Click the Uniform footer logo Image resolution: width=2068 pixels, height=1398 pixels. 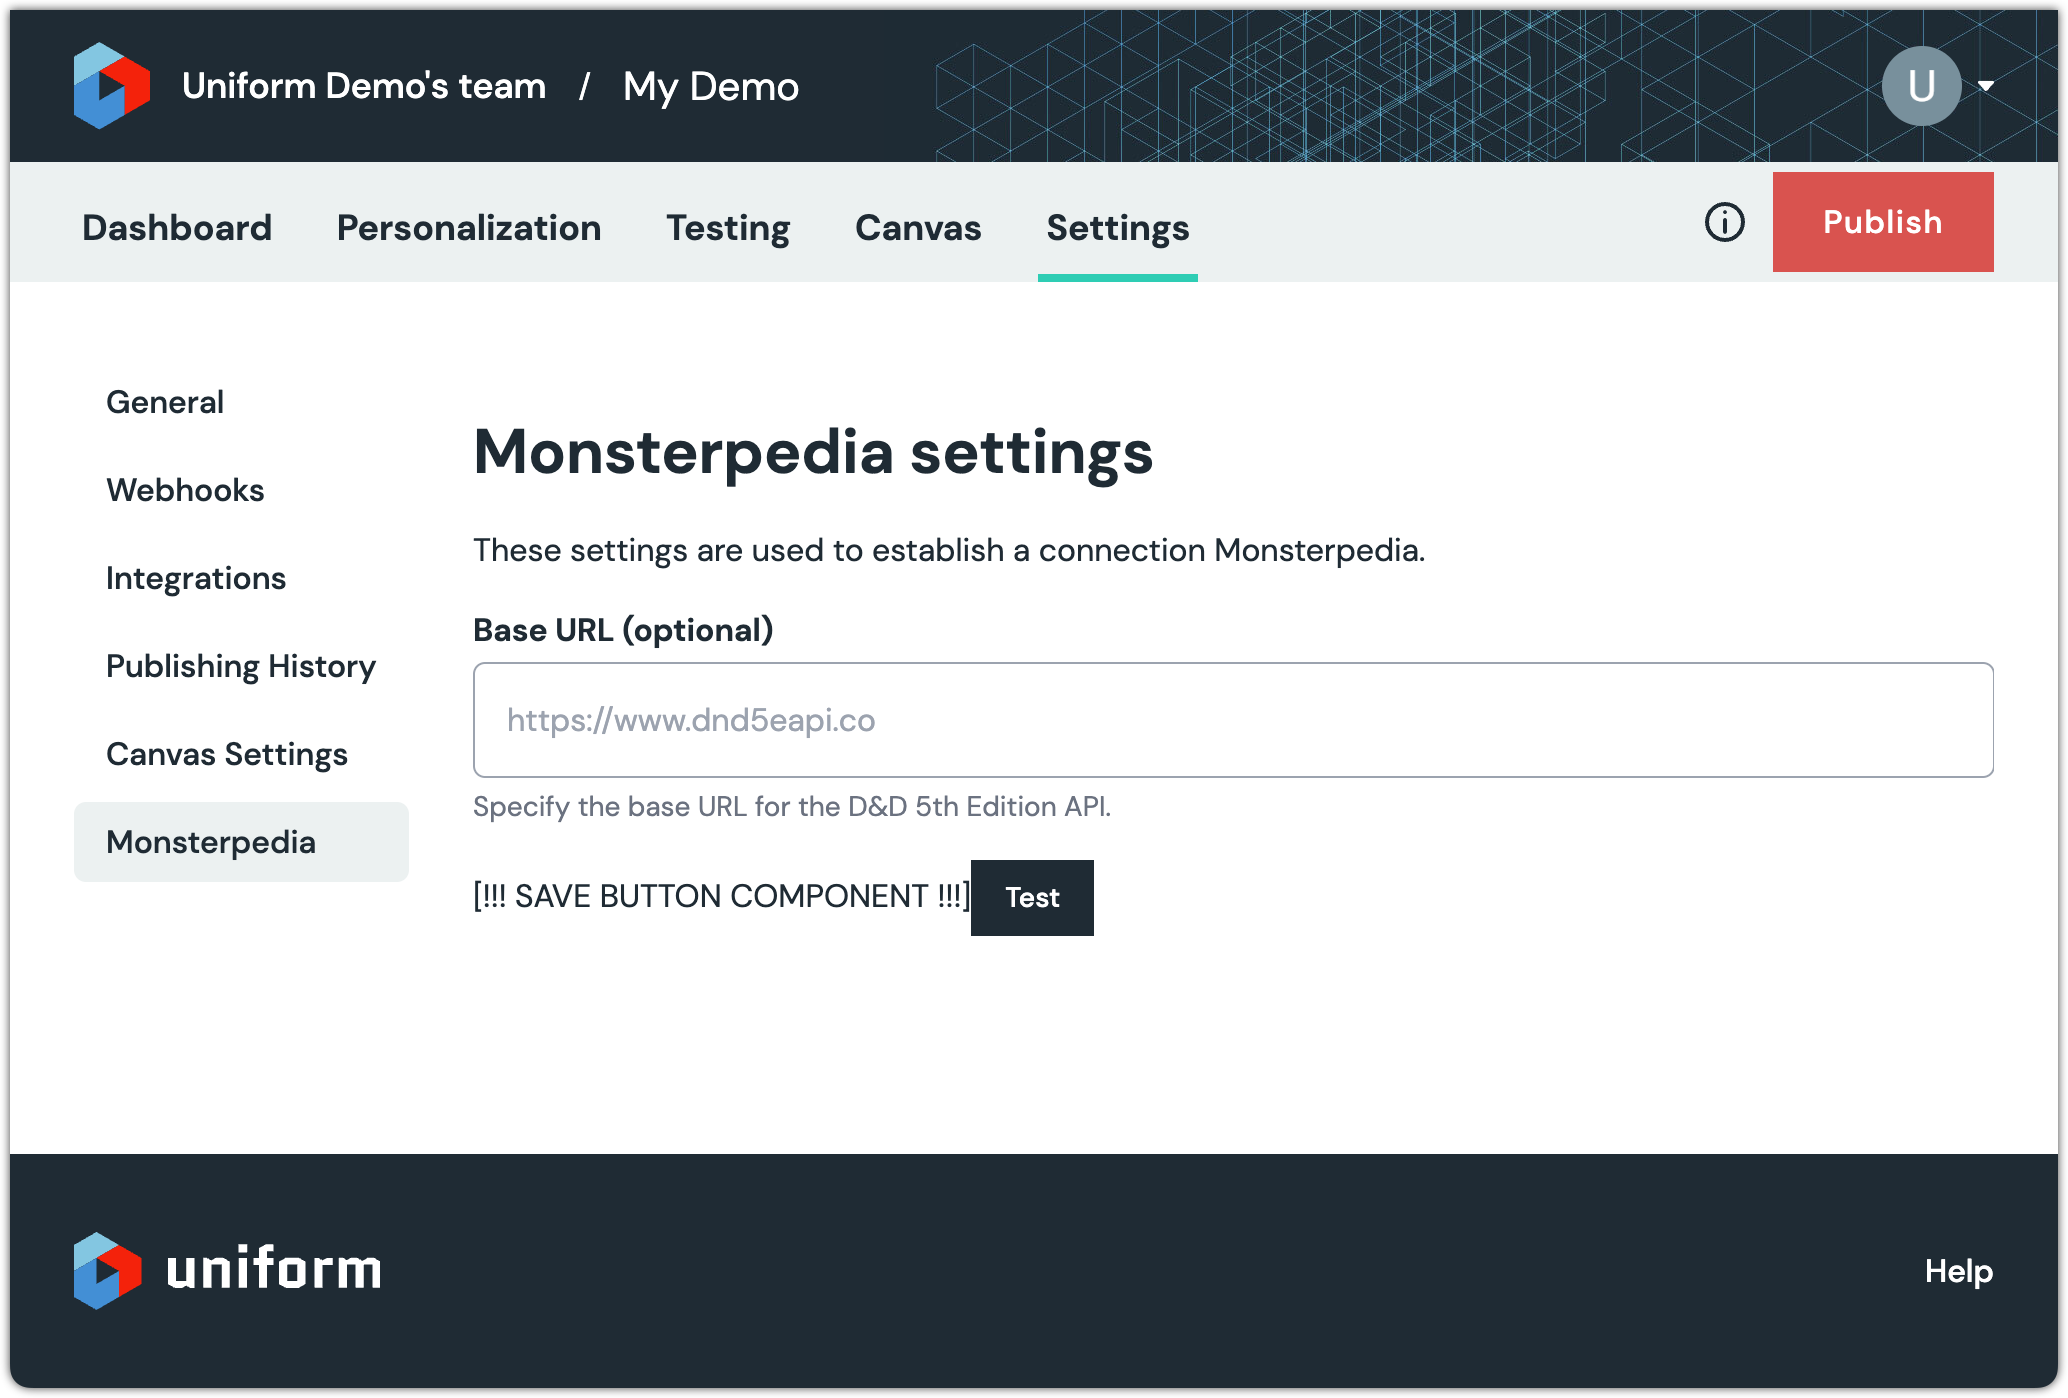pyautogui.click(x=227, y=1270)
